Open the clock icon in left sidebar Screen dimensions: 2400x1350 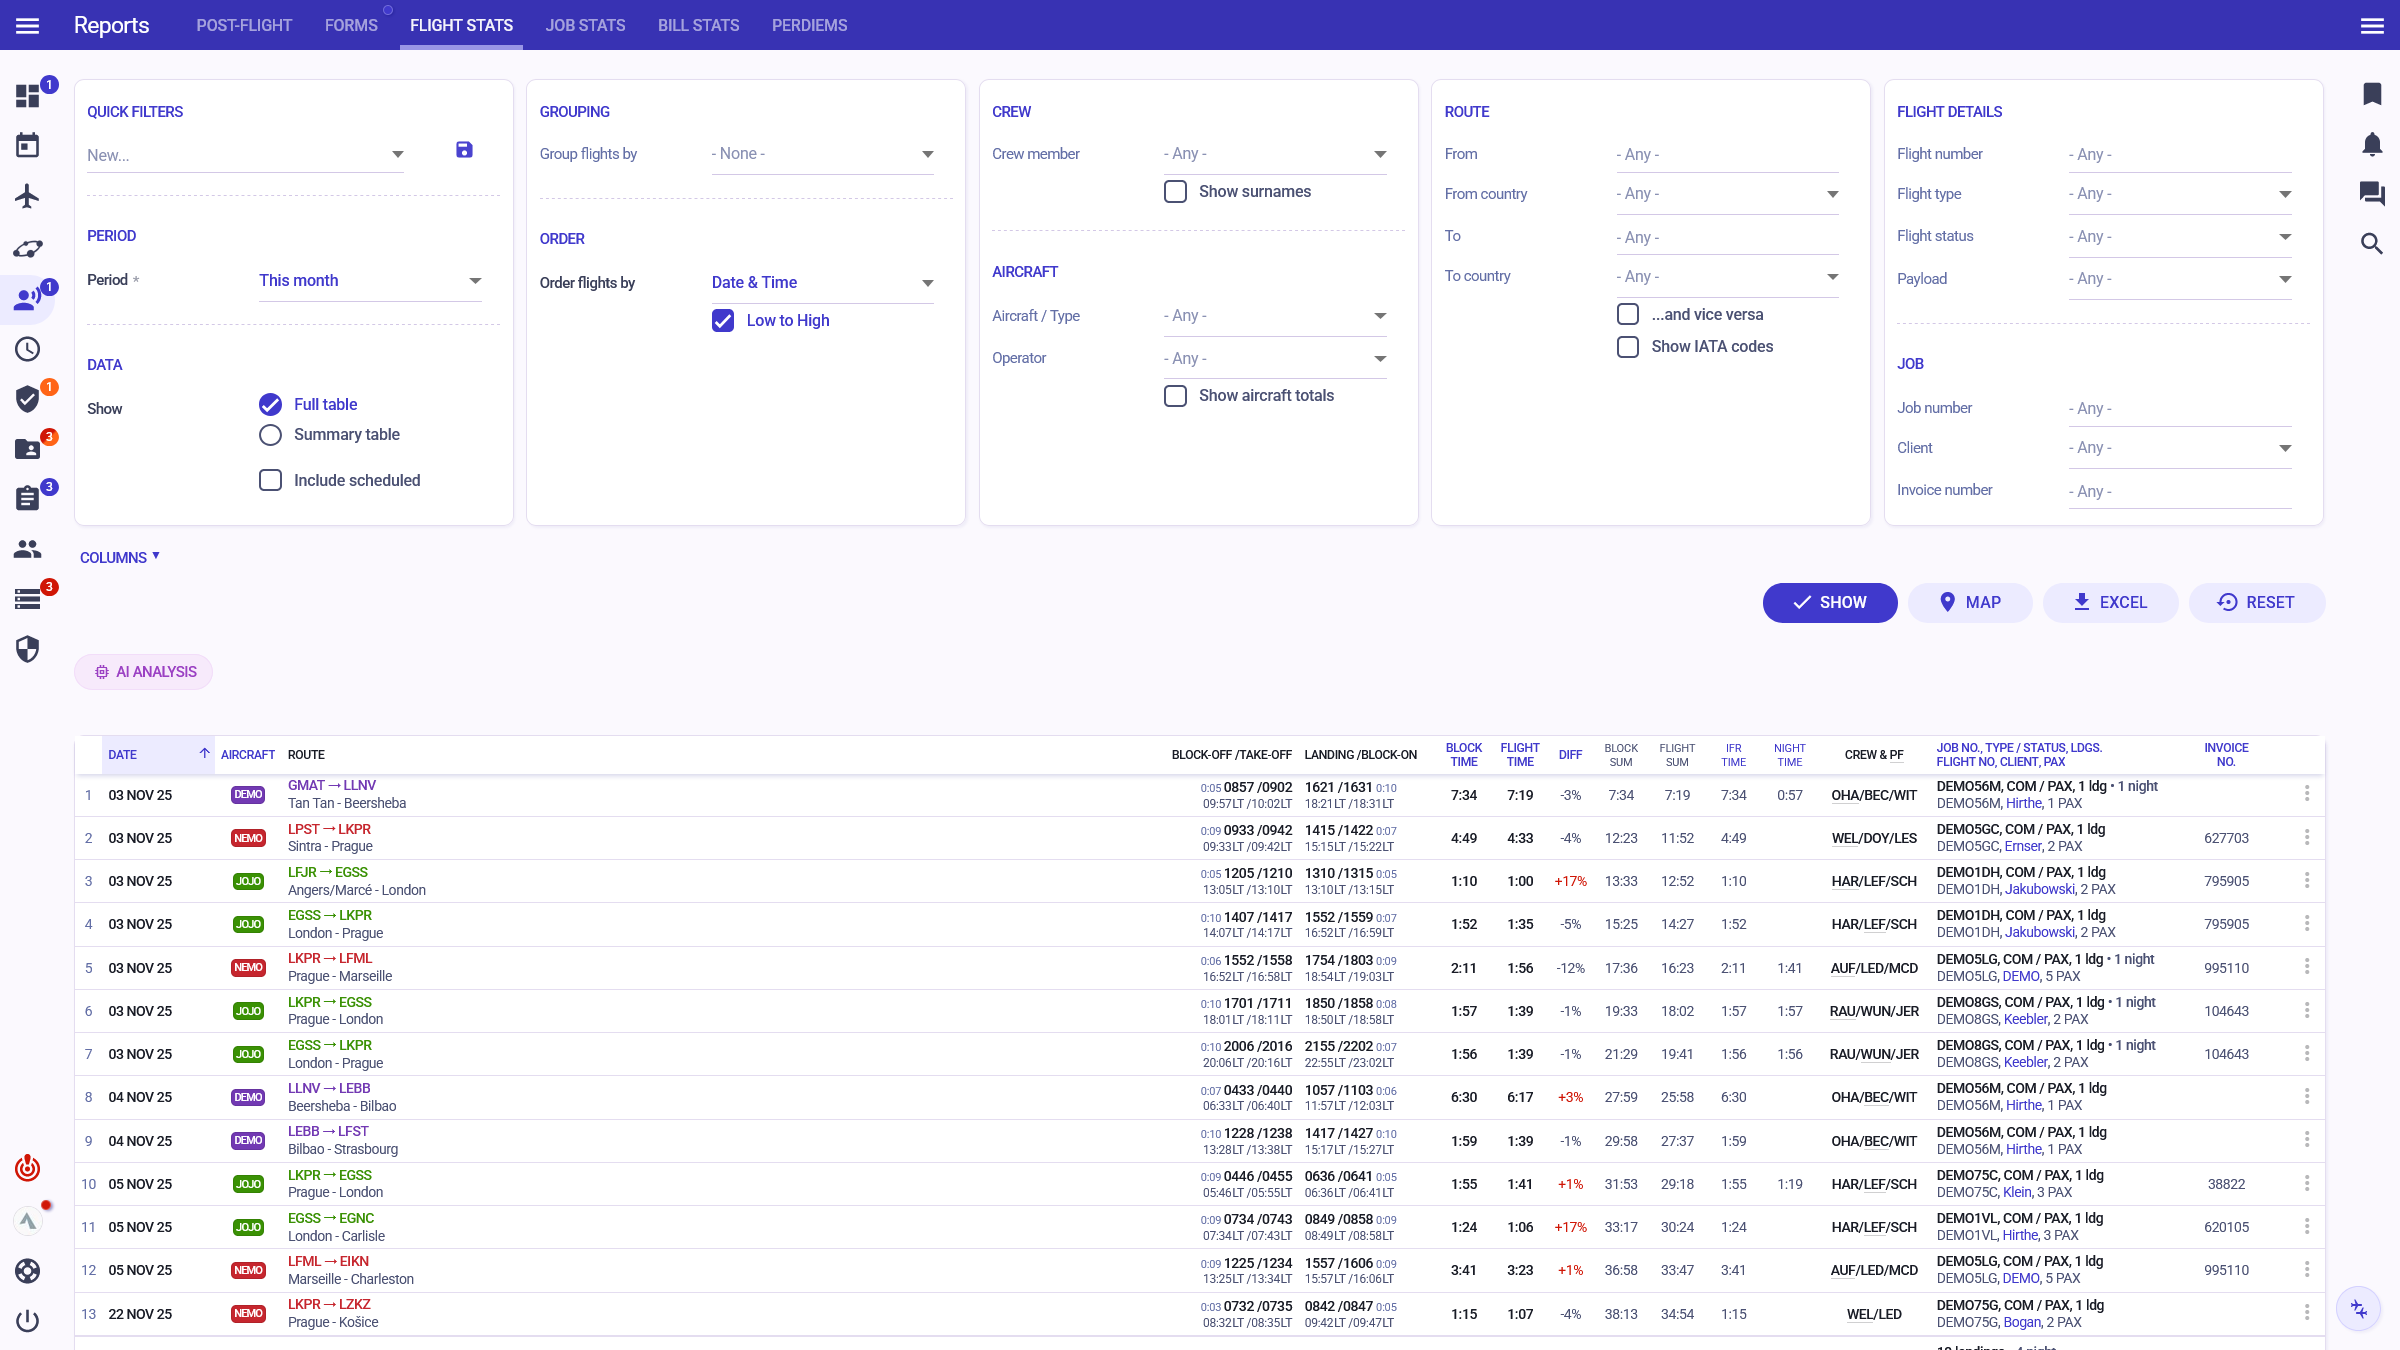(x=28, y=349)
